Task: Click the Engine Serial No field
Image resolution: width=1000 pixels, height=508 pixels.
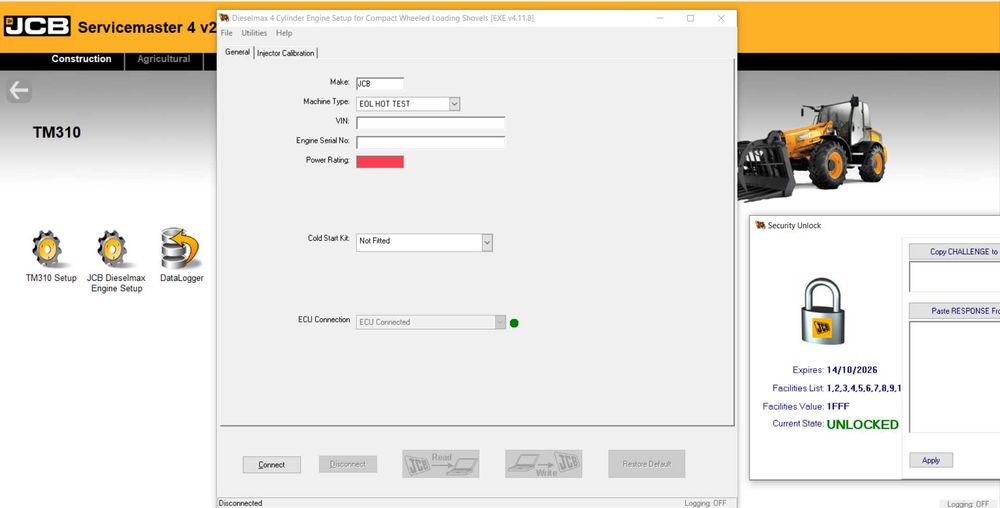Action: [x=430, y=142]
